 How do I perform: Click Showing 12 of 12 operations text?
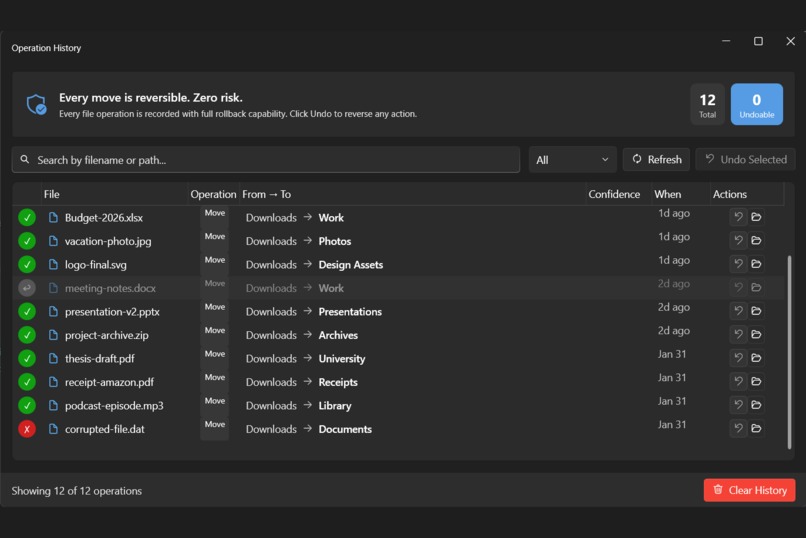tap(77, 491)
